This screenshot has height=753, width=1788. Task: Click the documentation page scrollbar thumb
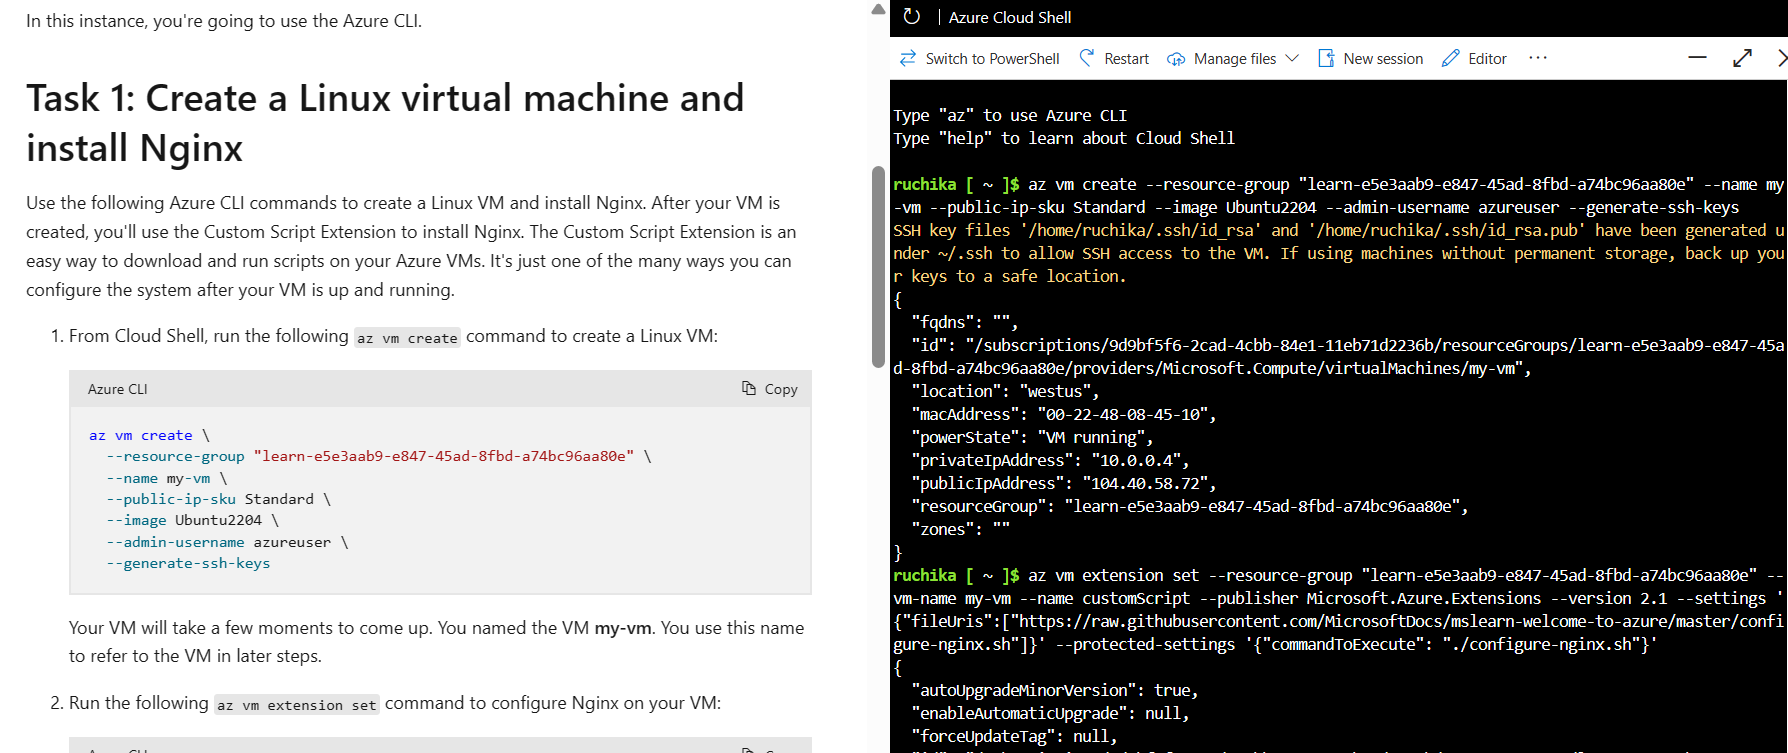[878, 267]
